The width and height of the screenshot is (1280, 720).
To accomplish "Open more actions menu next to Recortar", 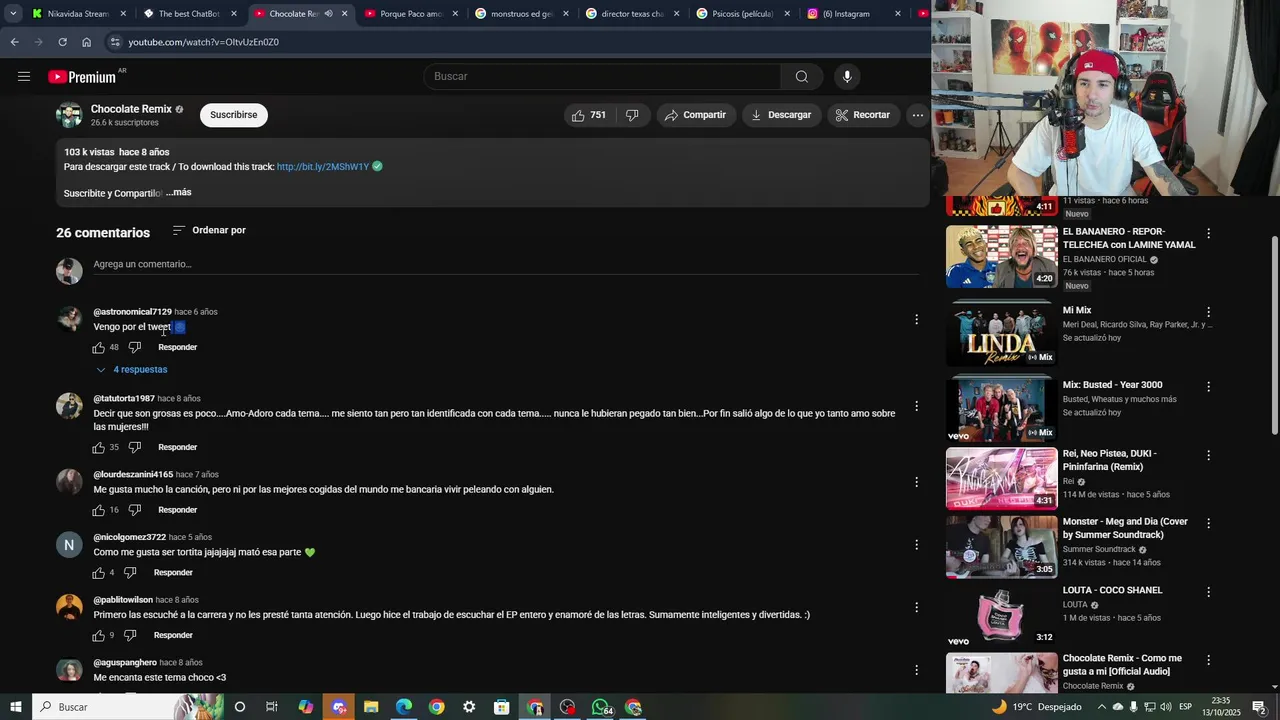I will (917, 115).
